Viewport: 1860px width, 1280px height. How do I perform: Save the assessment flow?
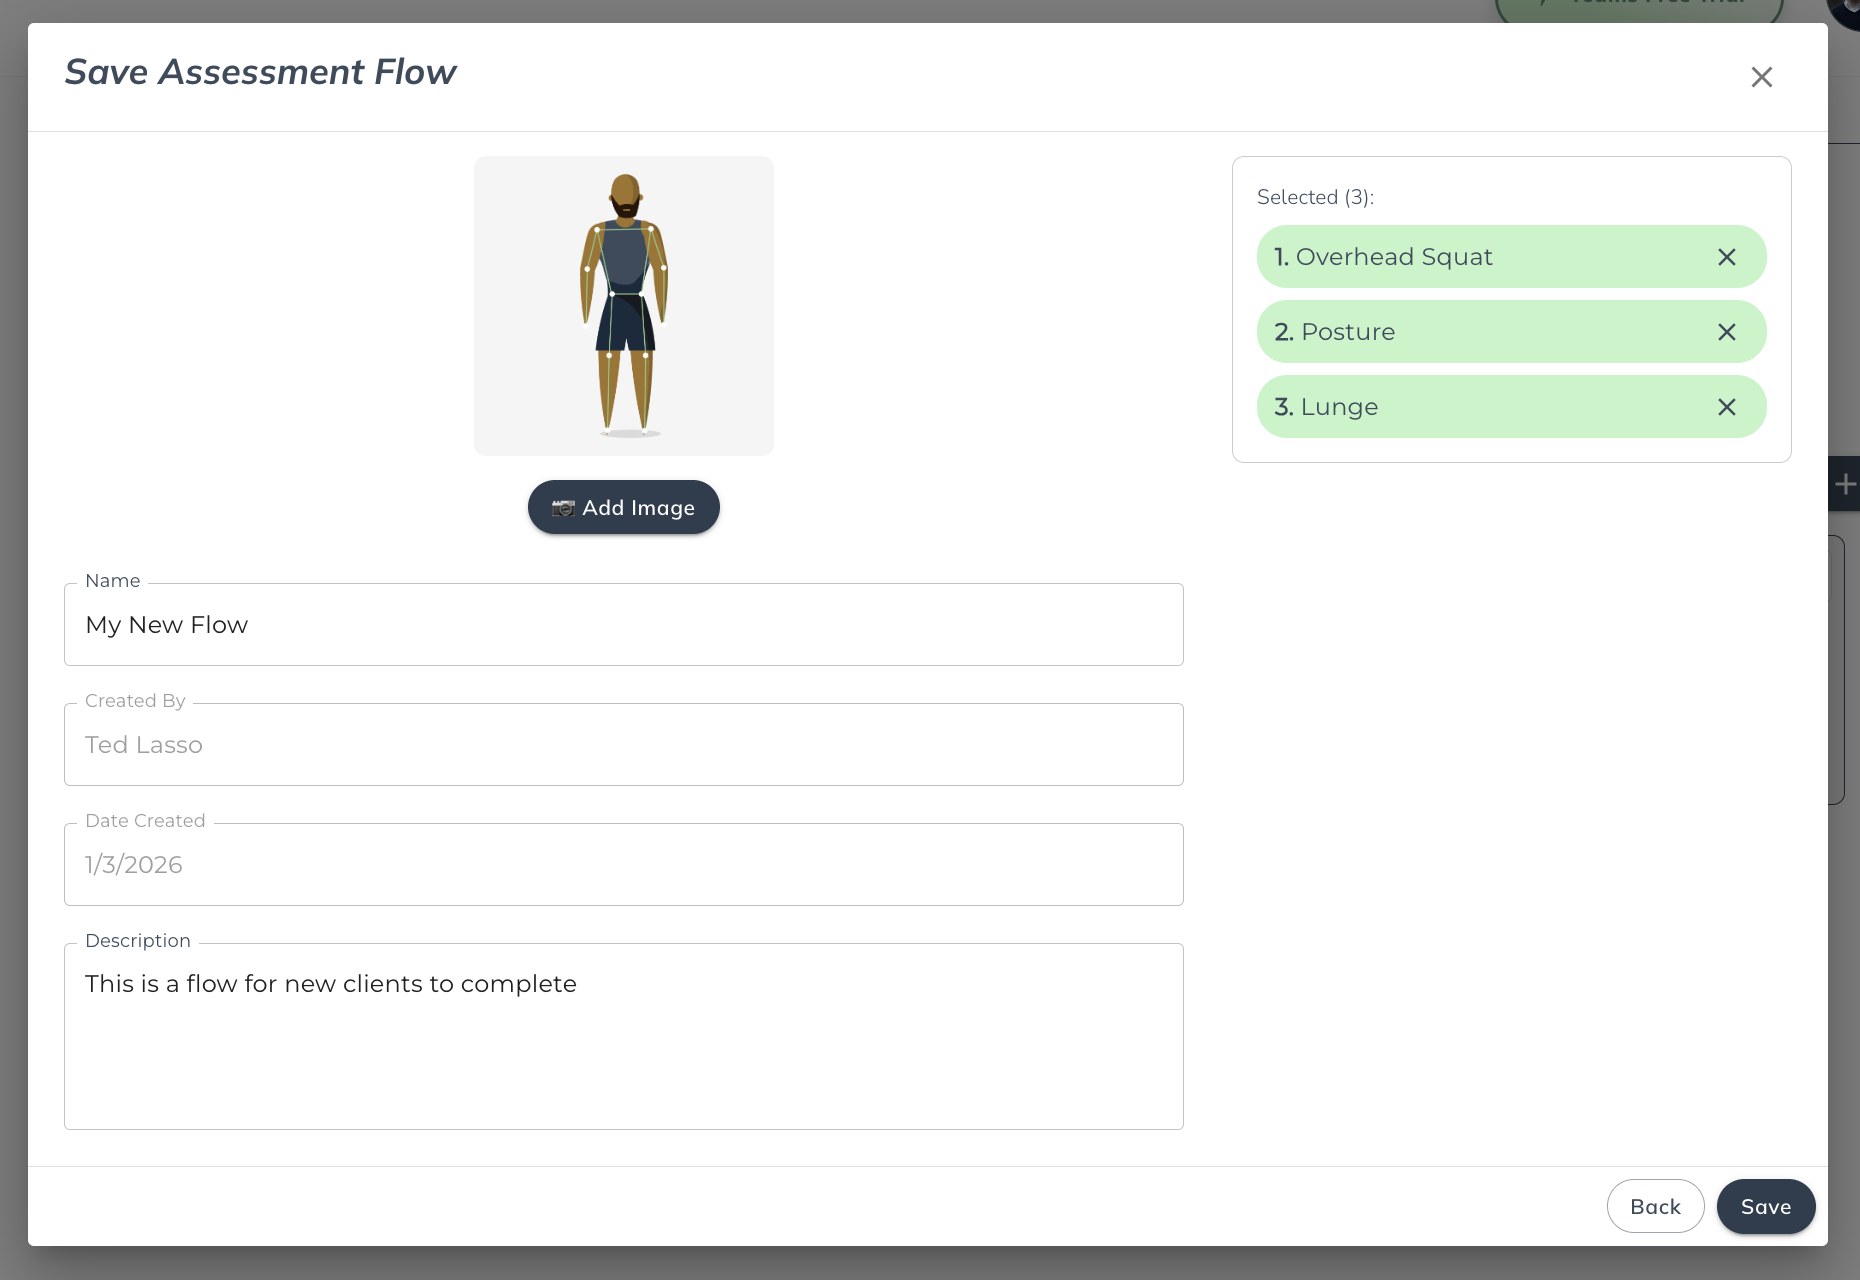[1765, 1206]
